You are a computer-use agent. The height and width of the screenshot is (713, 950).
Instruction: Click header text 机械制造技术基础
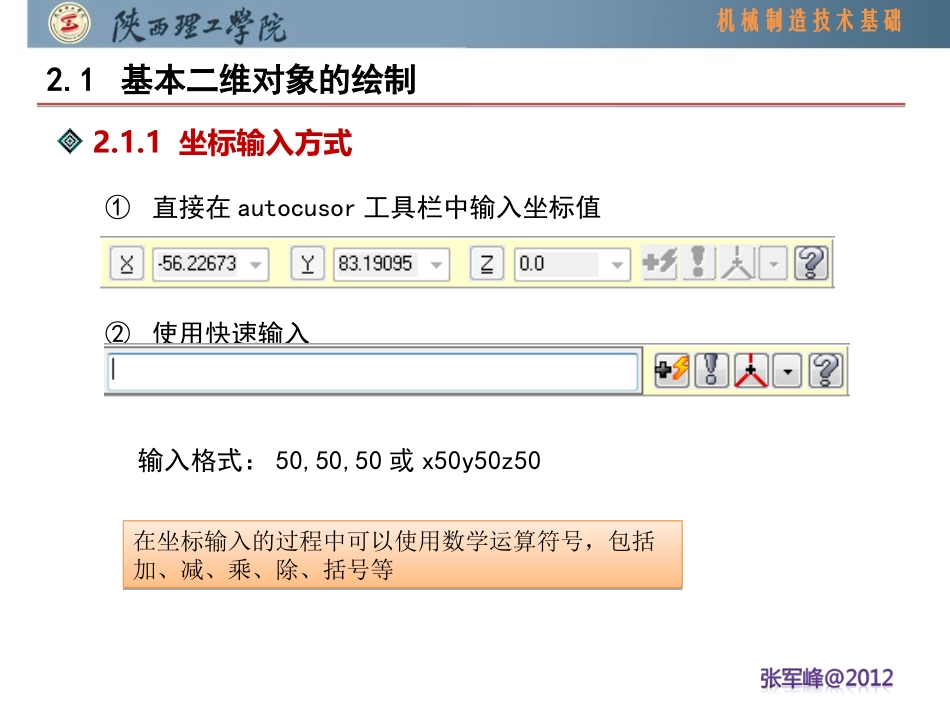tap(809, 20)
